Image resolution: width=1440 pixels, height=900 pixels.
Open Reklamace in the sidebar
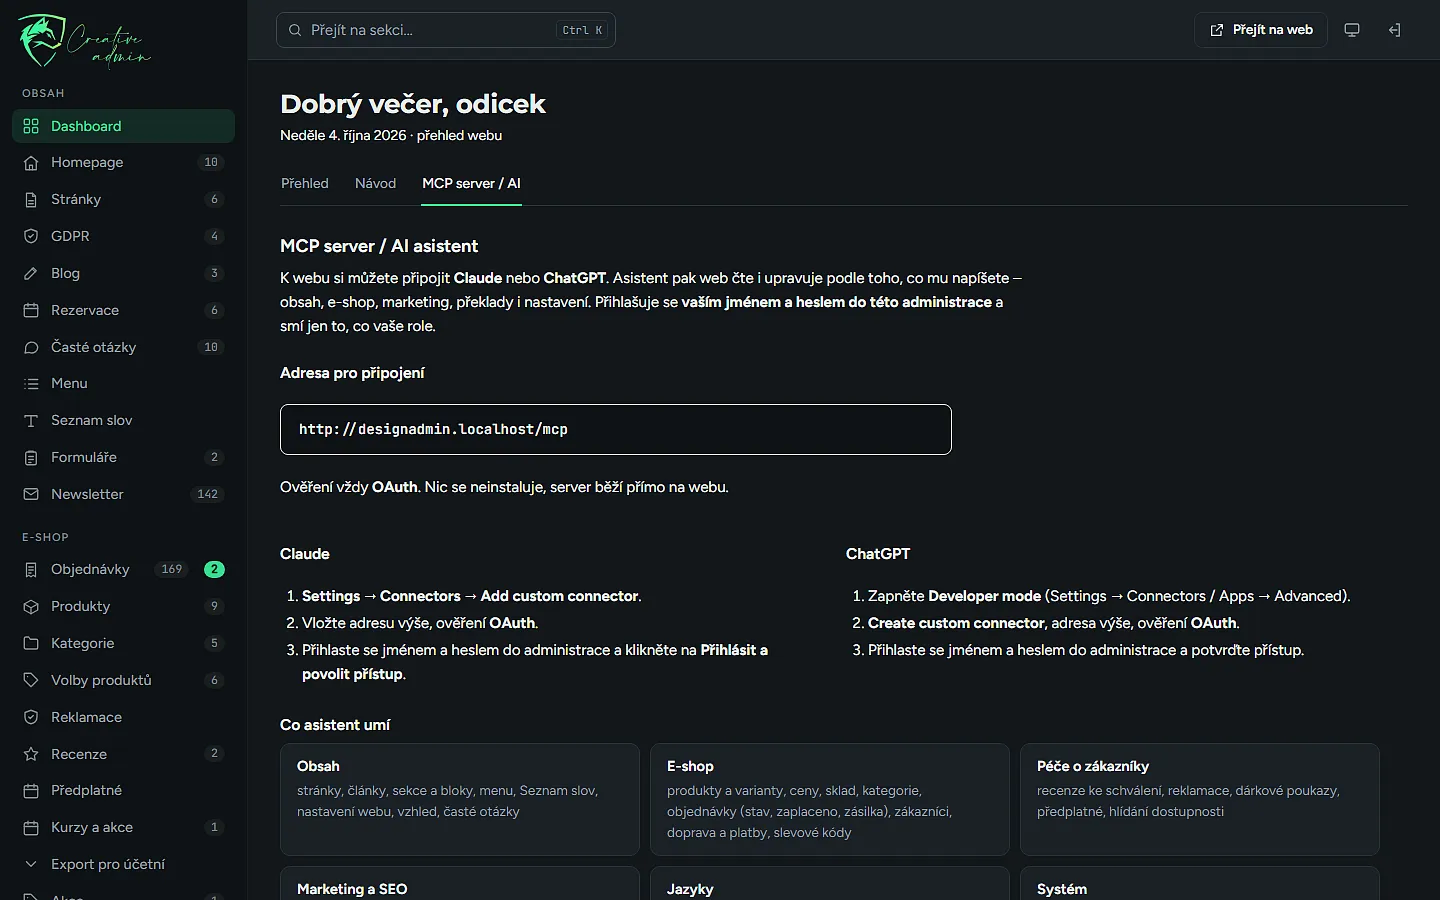(123, 717)
